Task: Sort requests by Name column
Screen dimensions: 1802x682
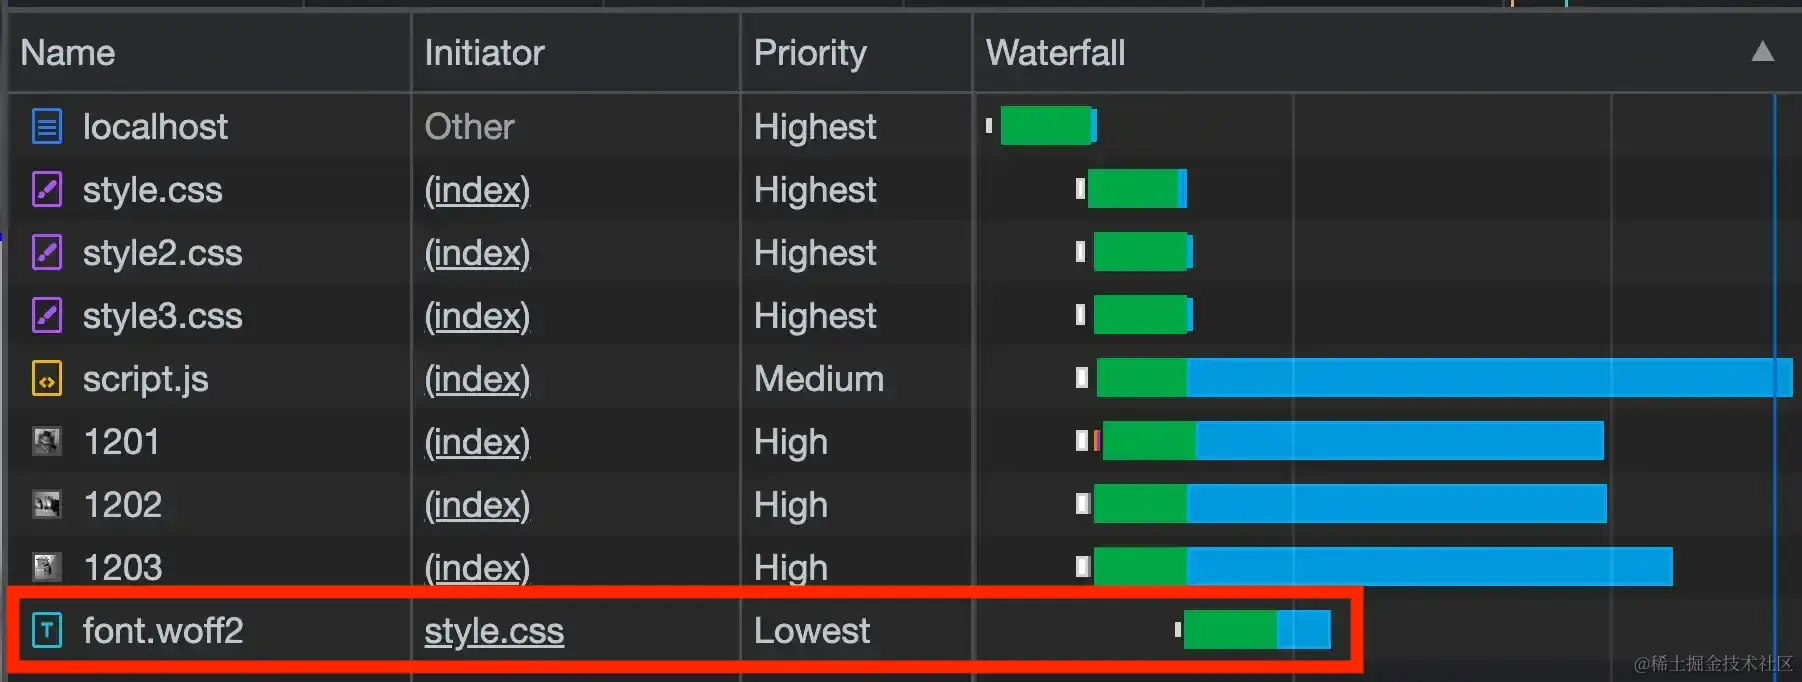Action: 68,52
